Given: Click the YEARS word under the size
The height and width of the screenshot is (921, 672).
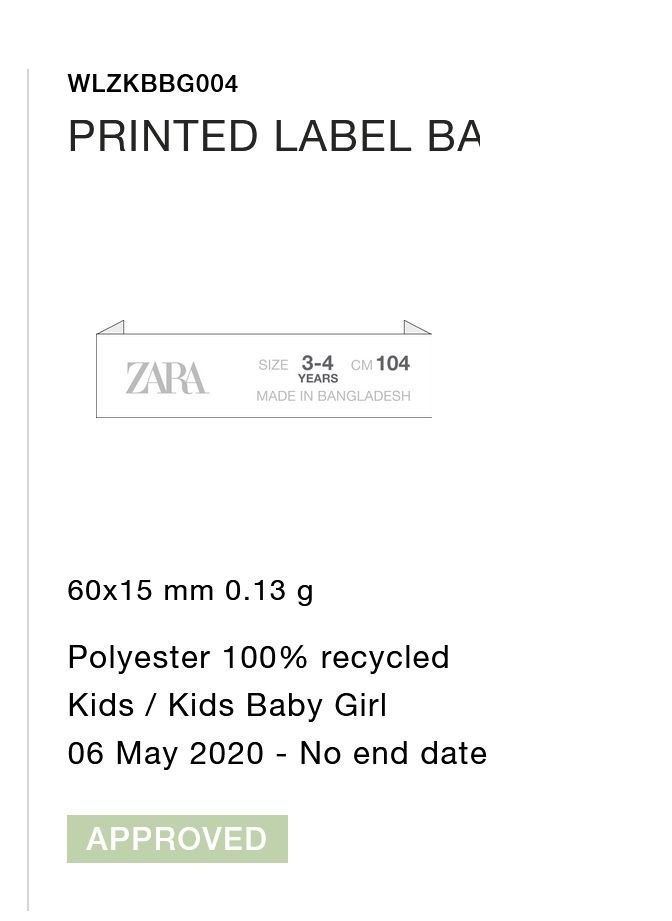Looking at the screenshot, I should 318,379.
